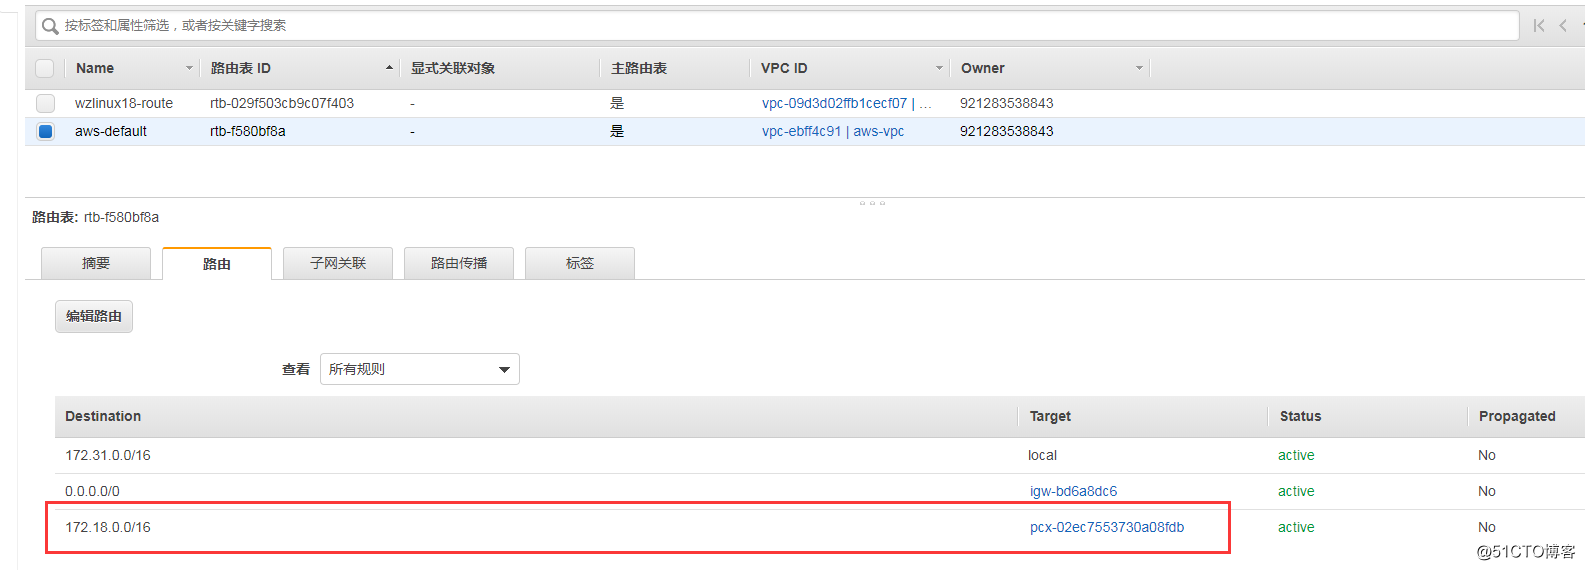The image size is (1585, 570).
Task: Click the 主路由表 column header
Action: click(x=639, y=68)
